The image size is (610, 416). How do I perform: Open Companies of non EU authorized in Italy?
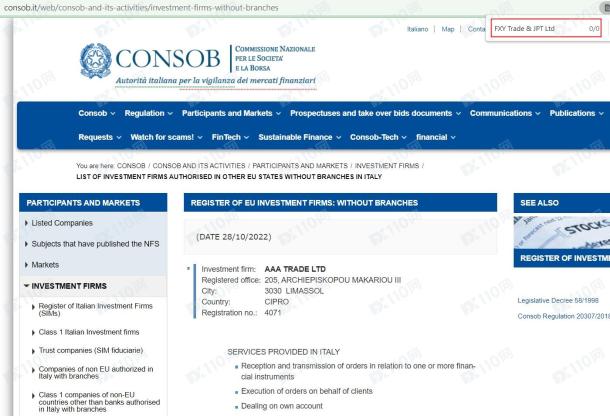[96, 372]
